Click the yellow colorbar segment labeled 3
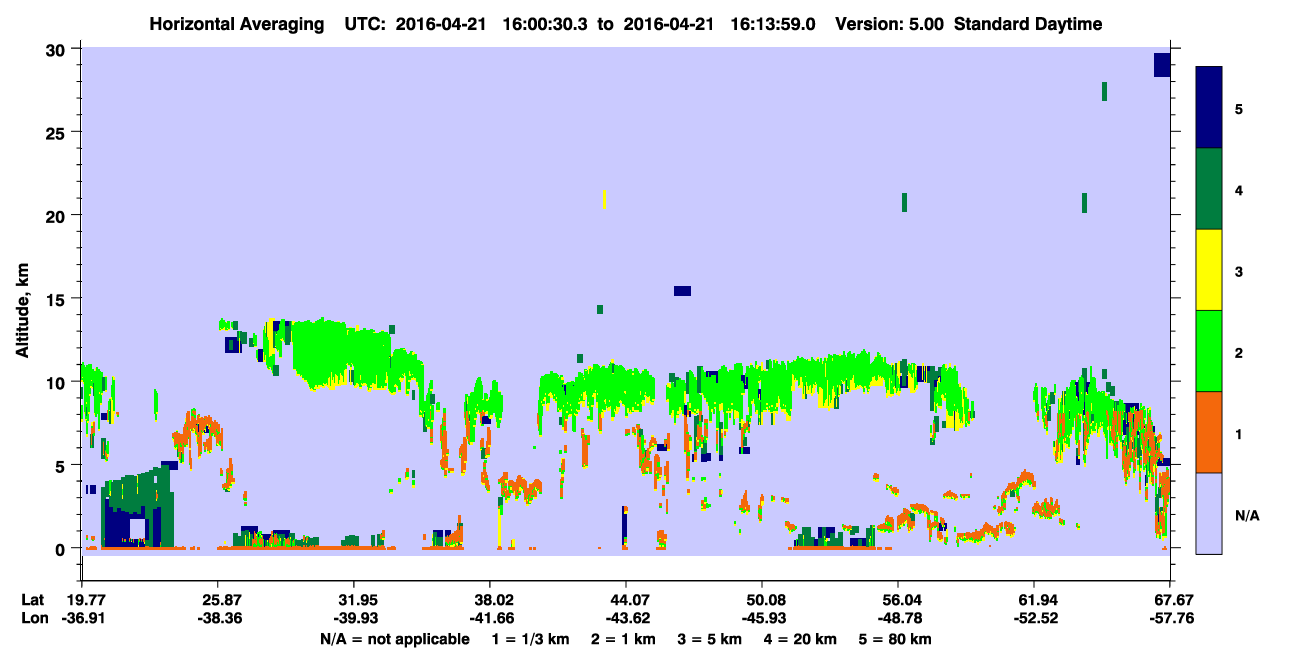This screenshot has height=667, width=1300. pos(1209,270)
